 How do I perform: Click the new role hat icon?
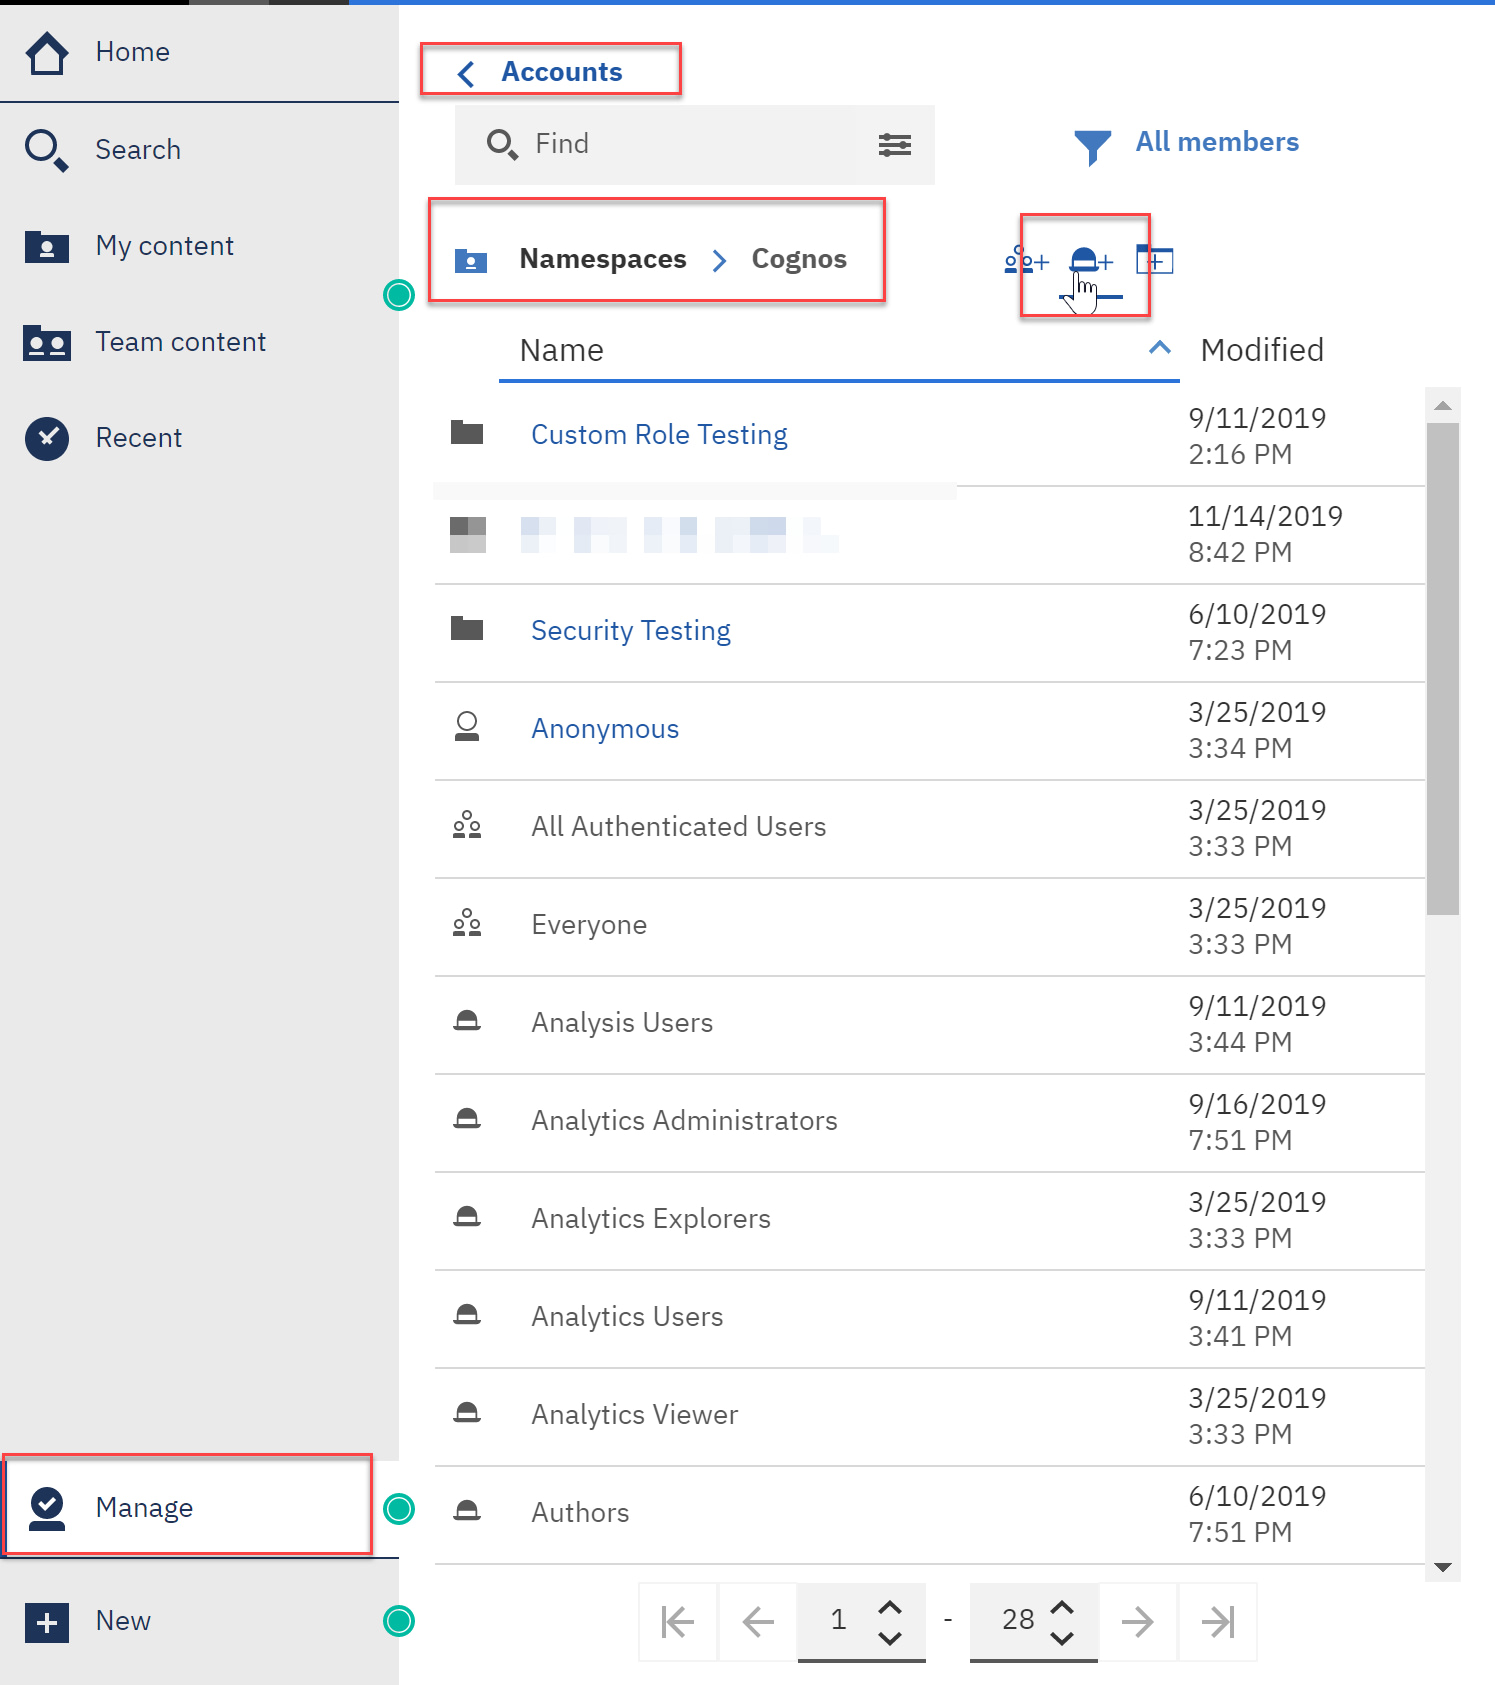click(1089, 261)
